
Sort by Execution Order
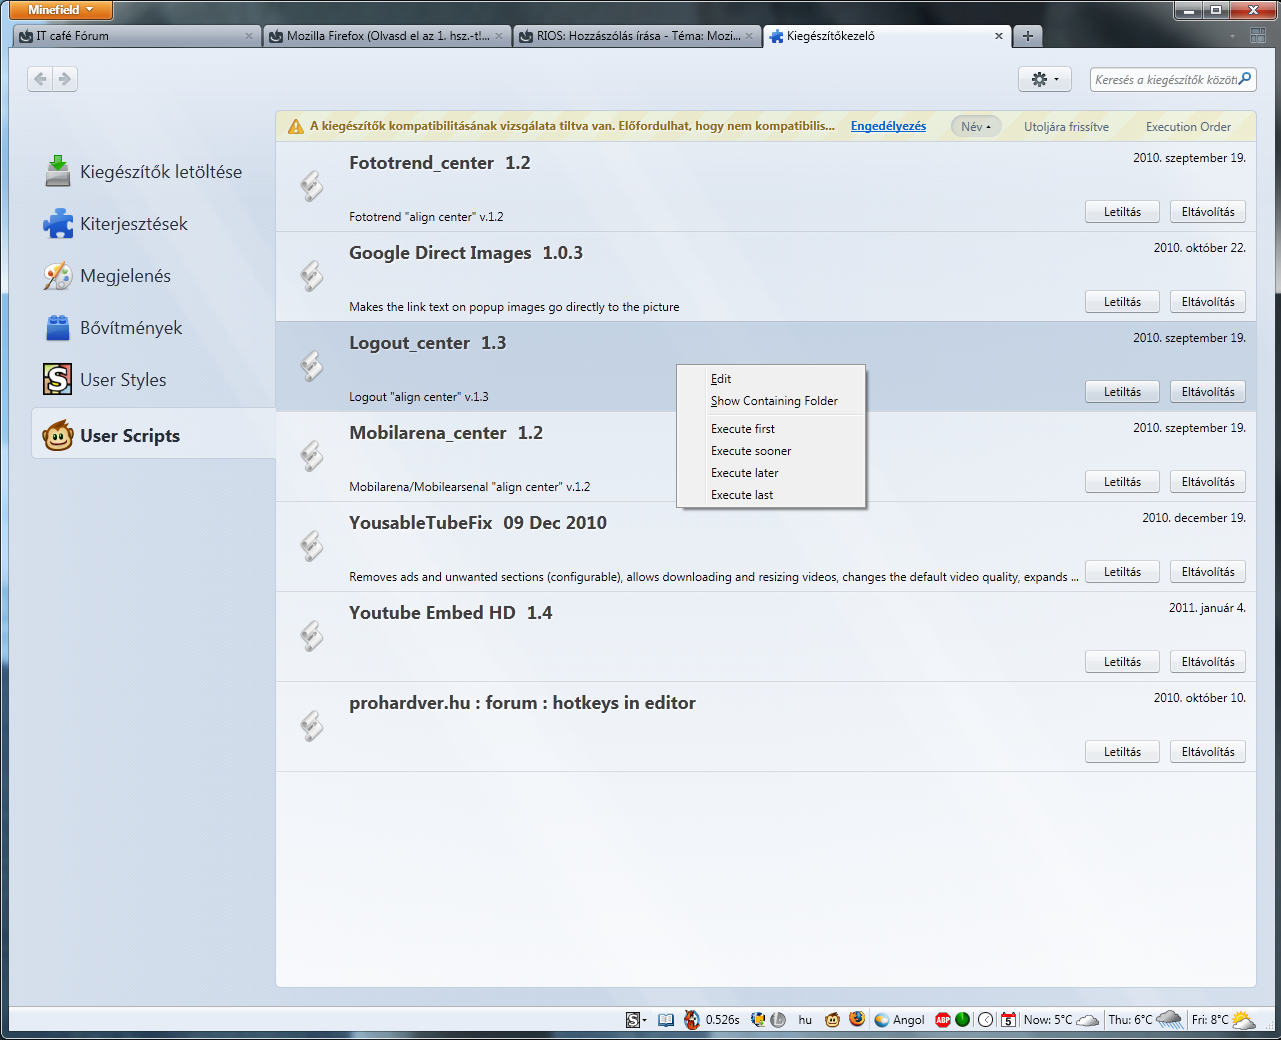[1188, 127]
